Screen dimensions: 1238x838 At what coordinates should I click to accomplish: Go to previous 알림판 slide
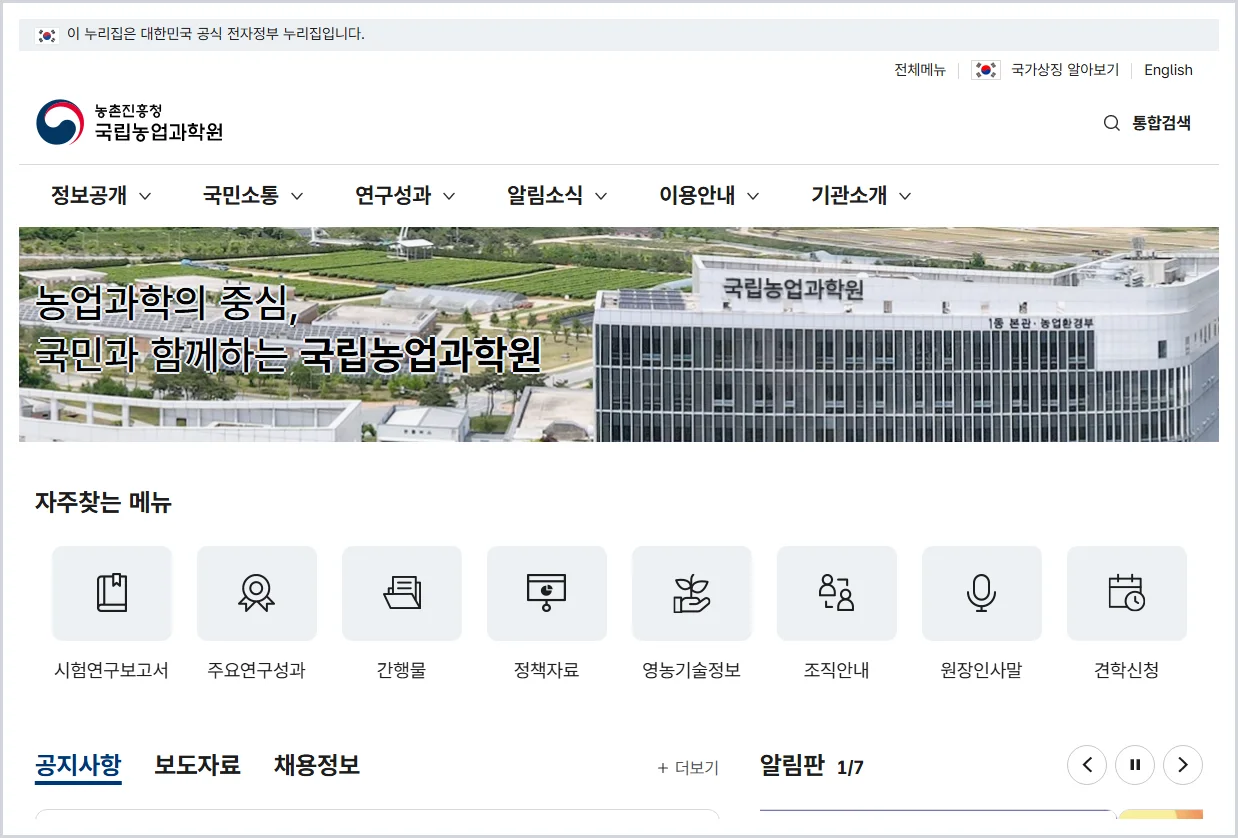pos(1087,765)
